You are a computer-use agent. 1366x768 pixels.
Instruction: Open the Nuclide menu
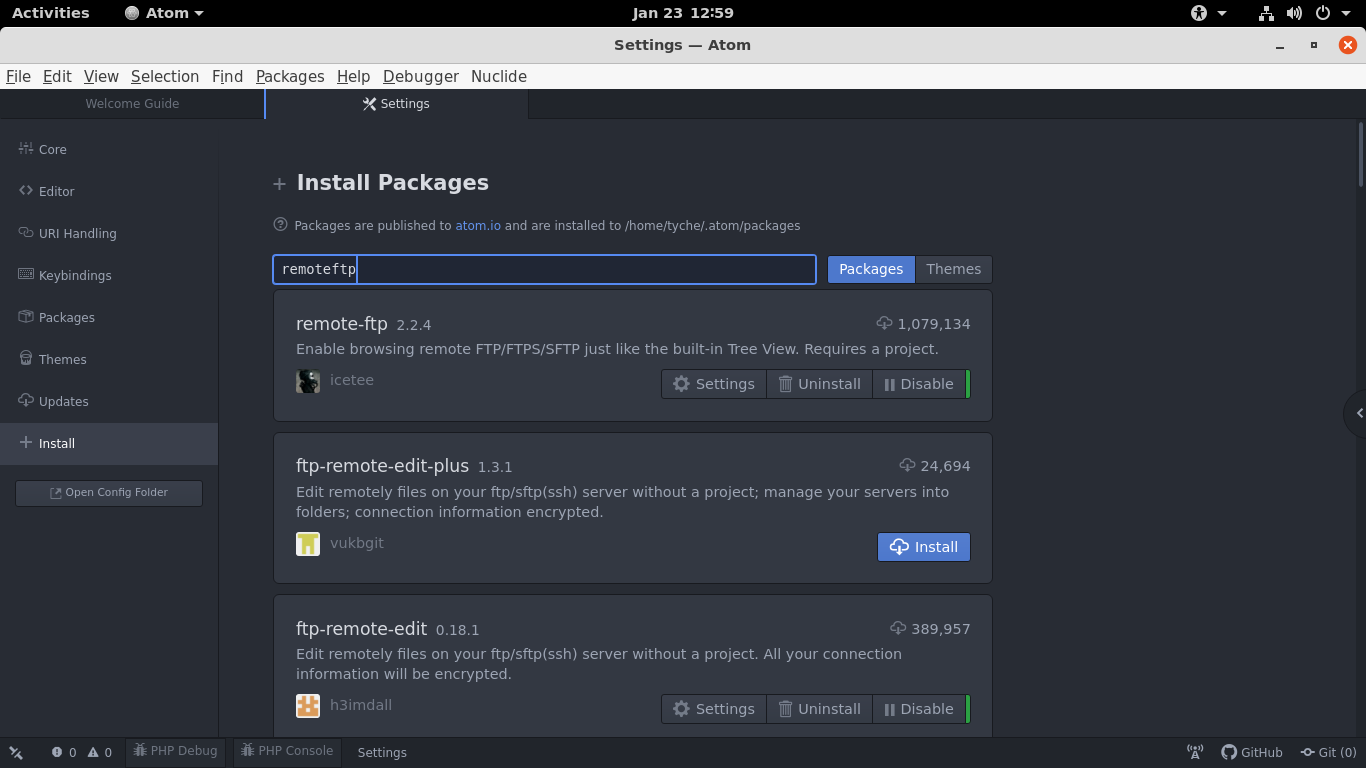498,76
